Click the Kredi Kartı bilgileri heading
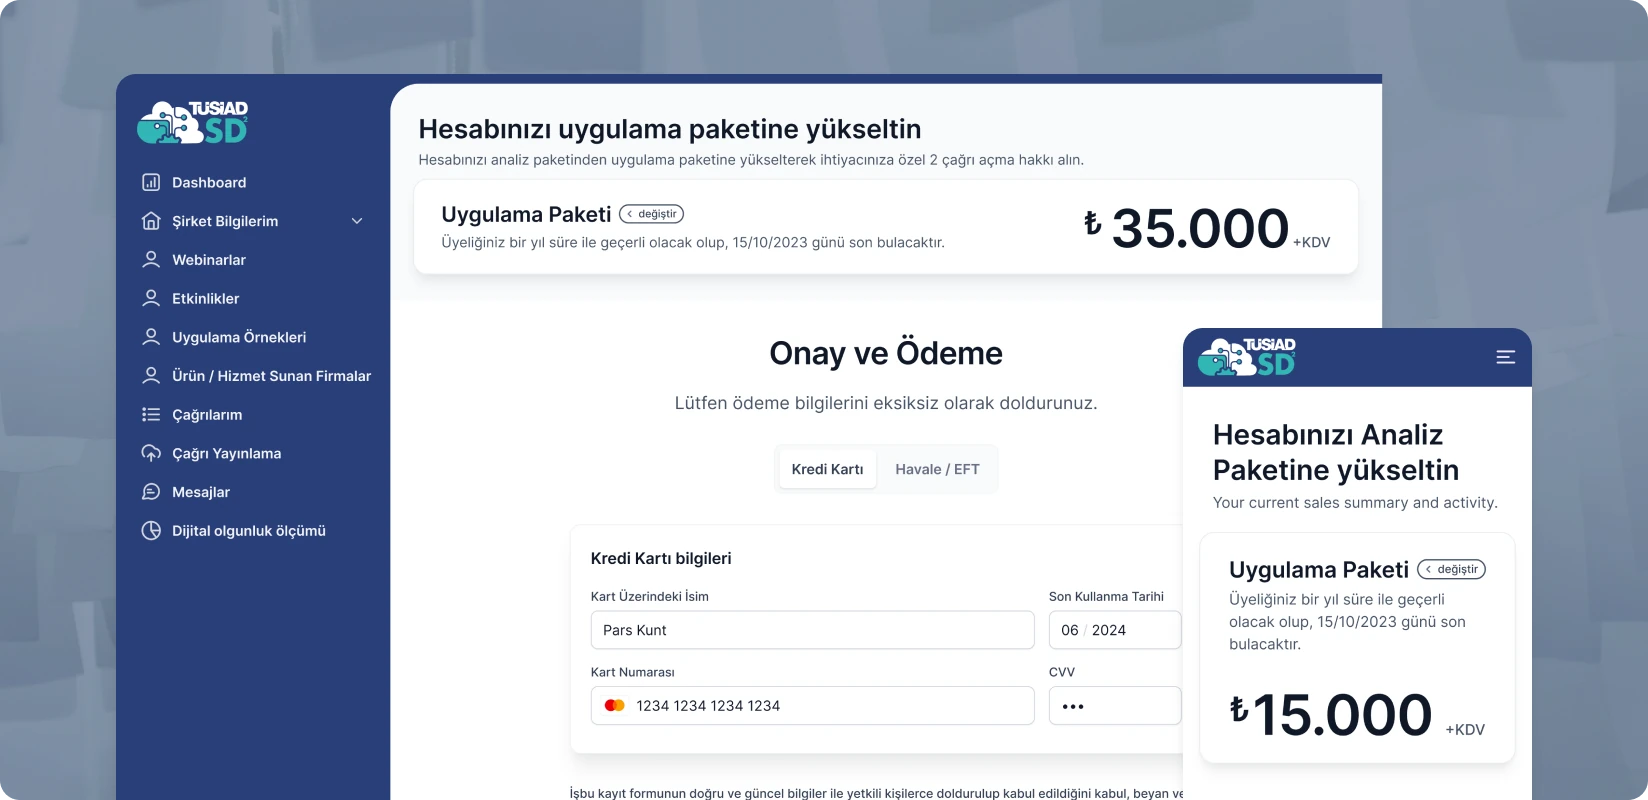 [661, 558]
